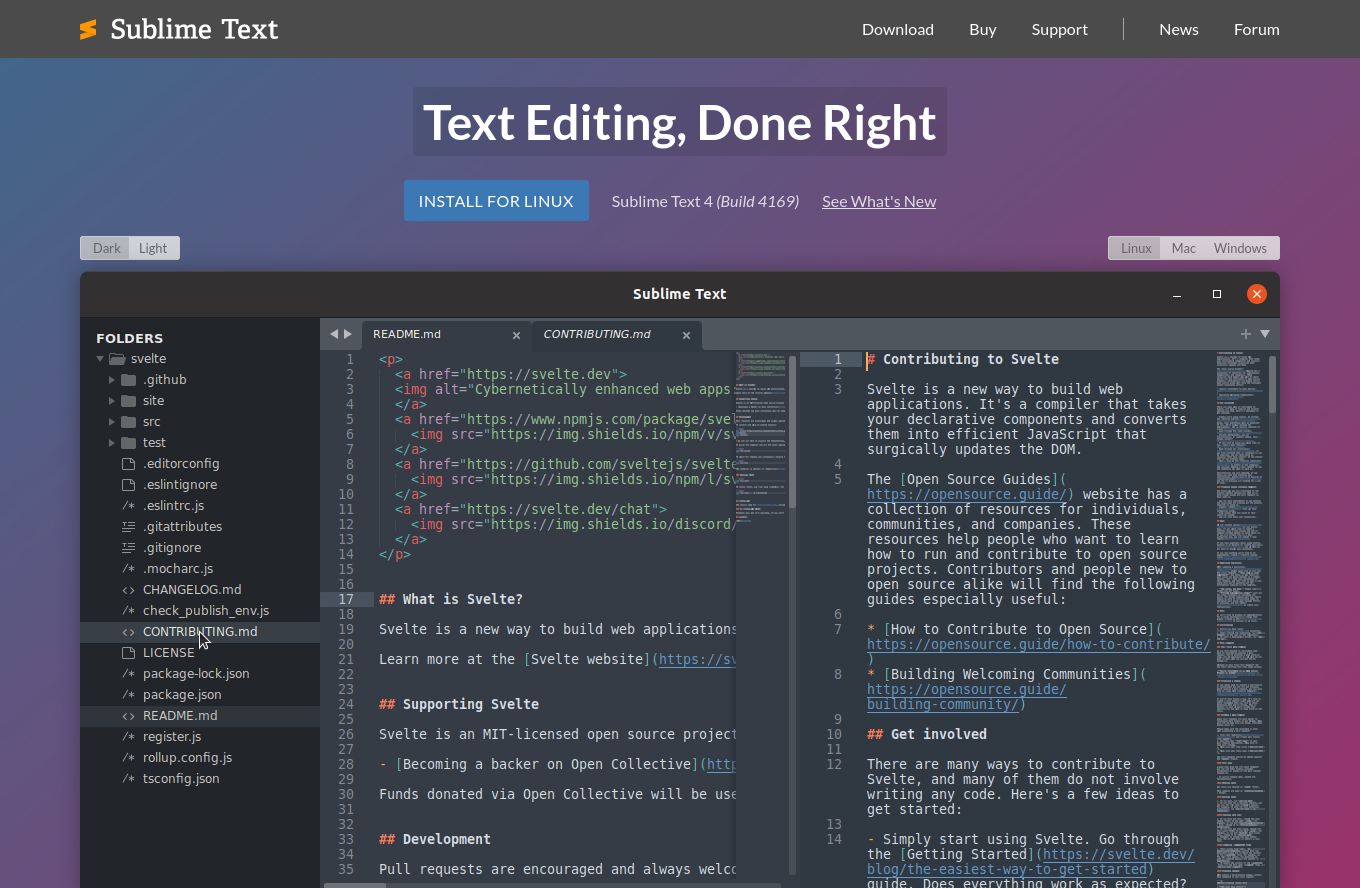Select Linux screenshot platform
The image size is (1360, 888).
1136,248
